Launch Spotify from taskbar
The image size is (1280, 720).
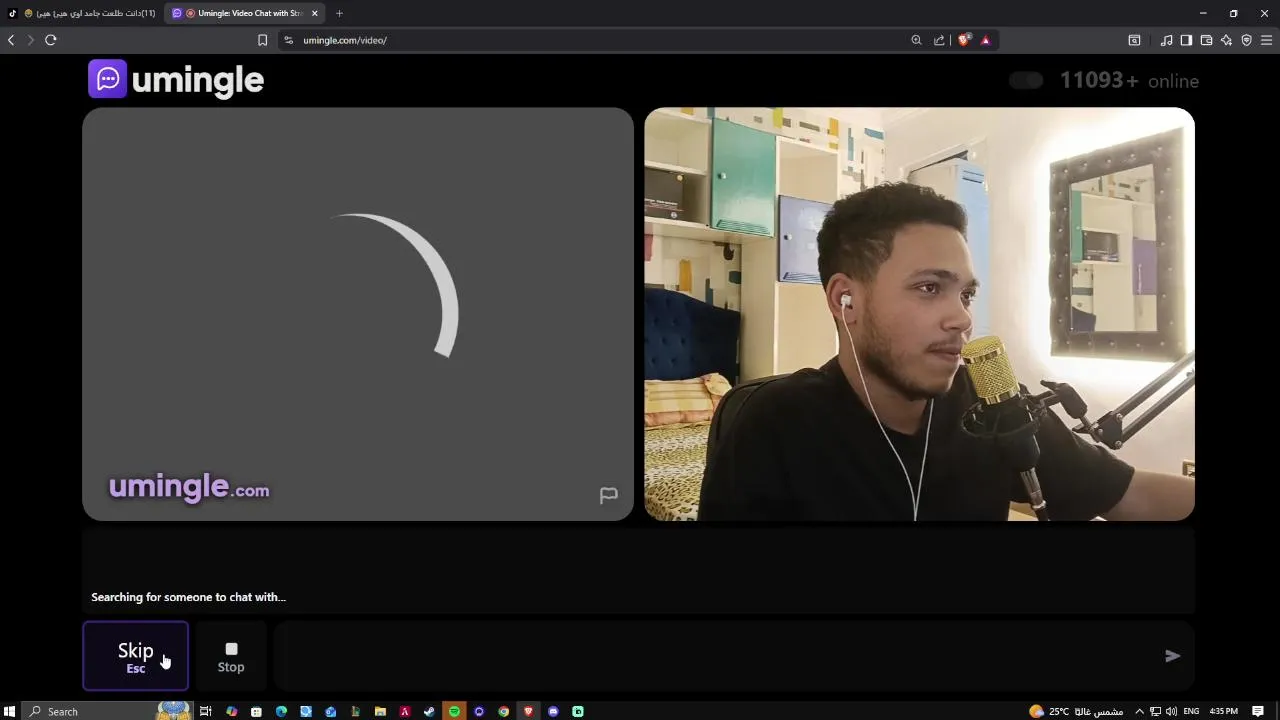454,711
